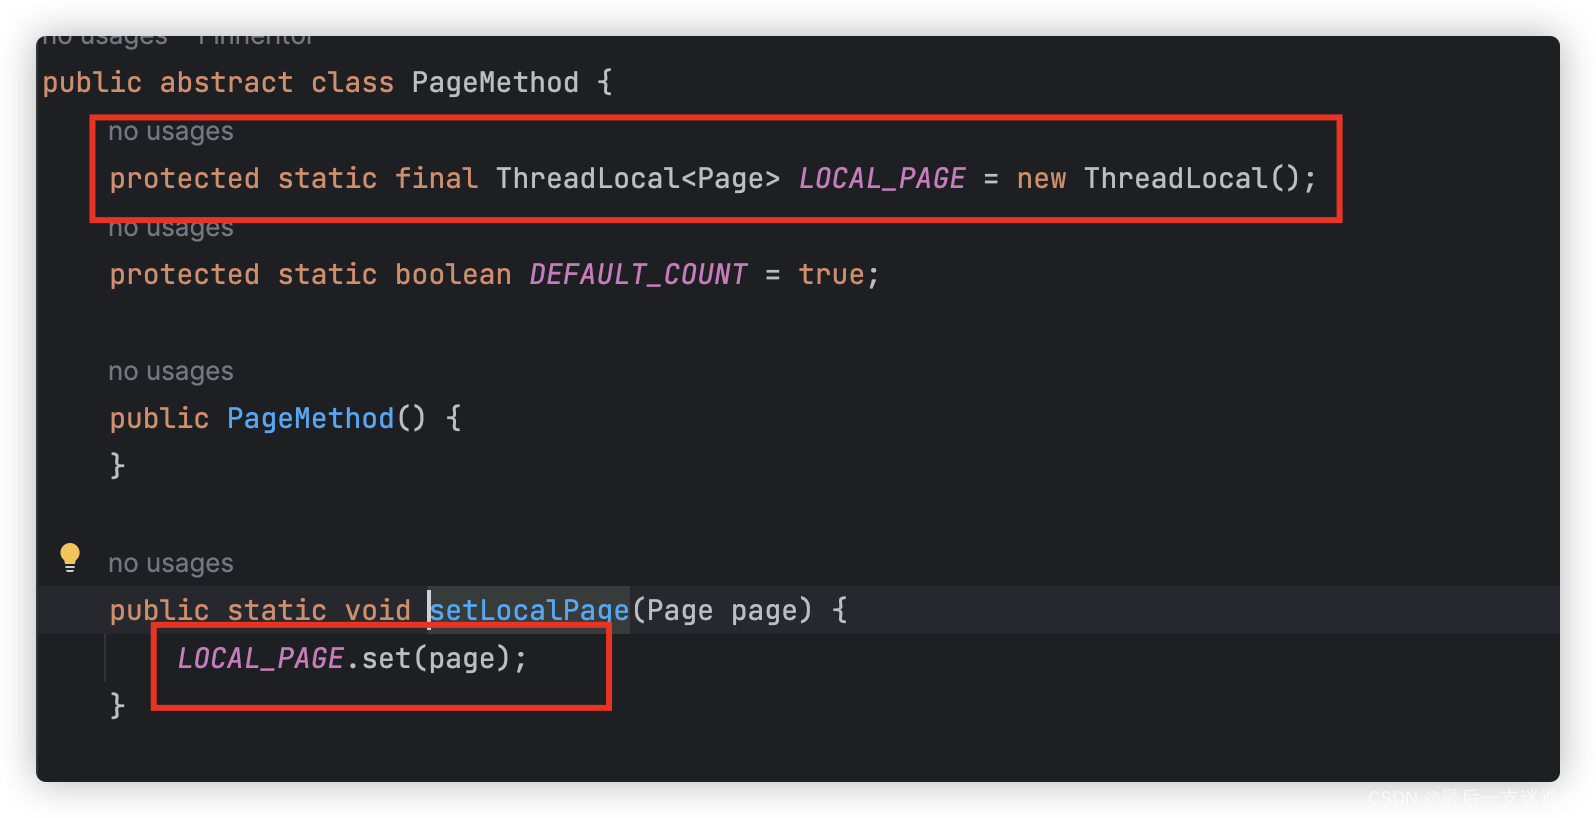Click the PageMethod class name in declaration
1596x818 pixels.
495,82
